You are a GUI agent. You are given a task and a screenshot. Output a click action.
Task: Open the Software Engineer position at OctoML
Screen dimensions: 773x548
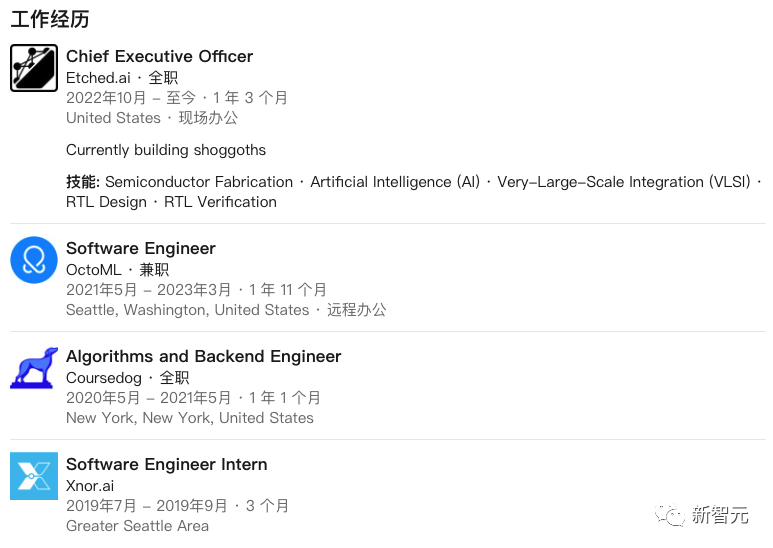click(x=141, y=248)
